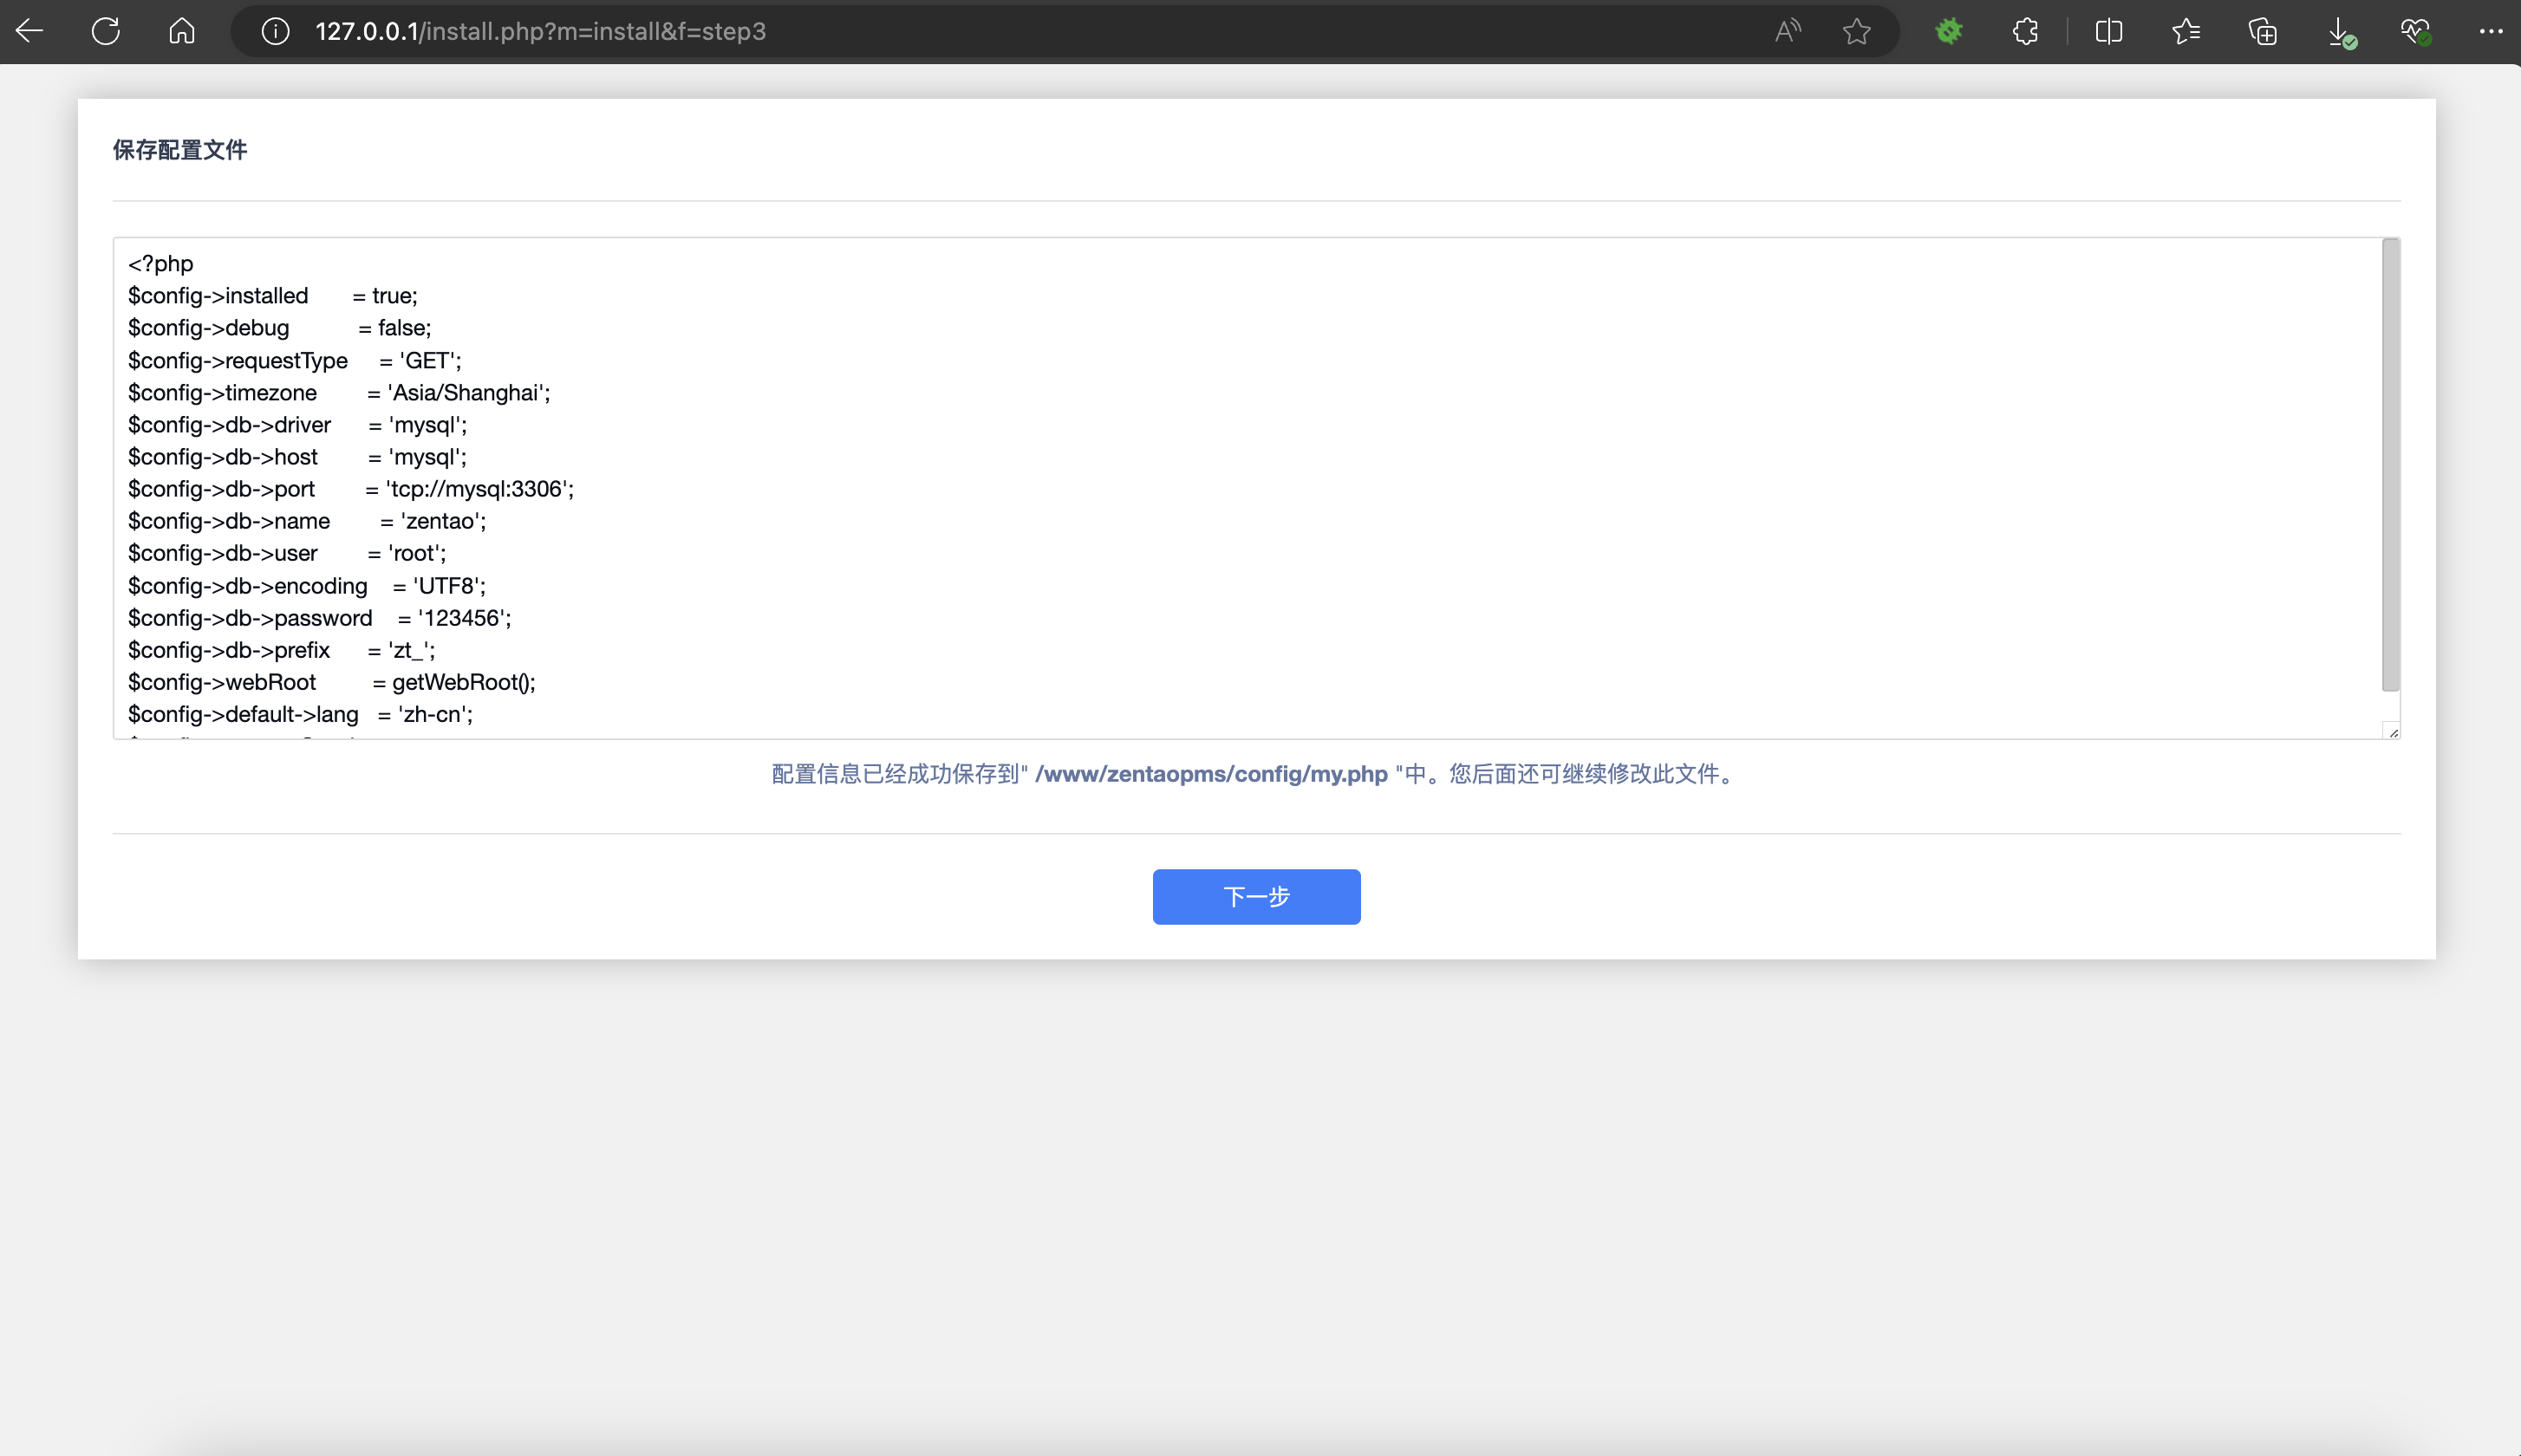
Task: Open browser collections panel
Action: point(2262,31)
